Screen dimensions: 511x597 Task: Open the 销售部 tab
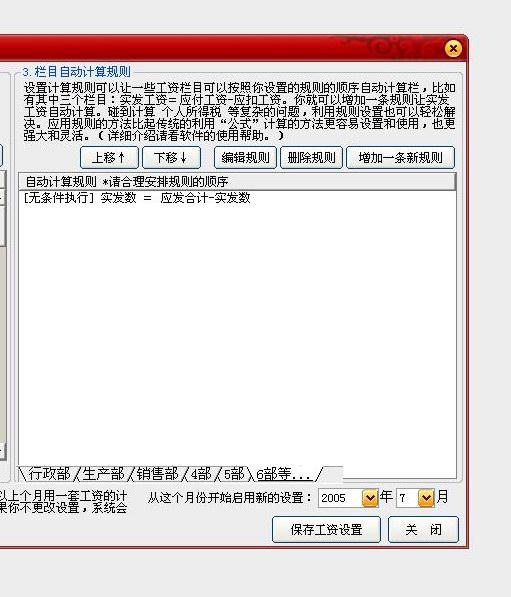[157, 474]
